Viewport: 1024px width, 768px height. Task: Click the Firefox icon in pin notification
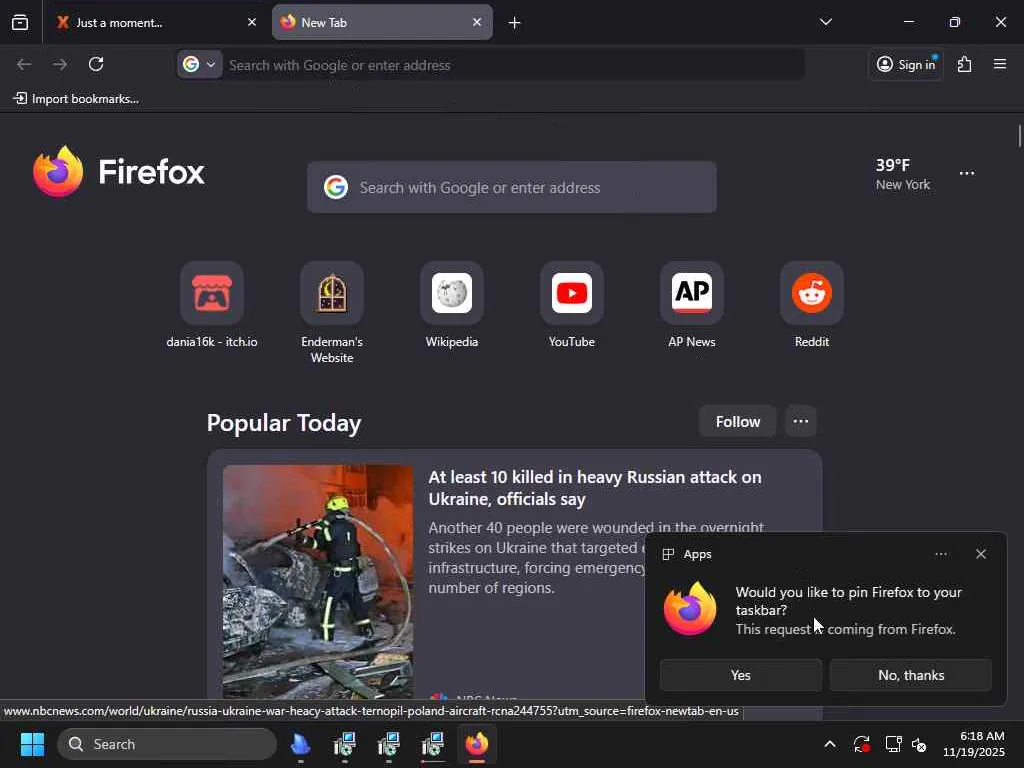(x=690, y=609)
